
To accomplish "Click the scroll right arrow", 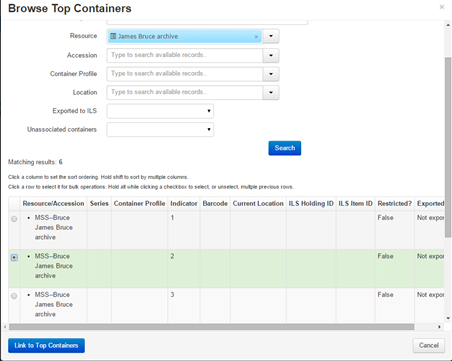I will tap(439, 327).
